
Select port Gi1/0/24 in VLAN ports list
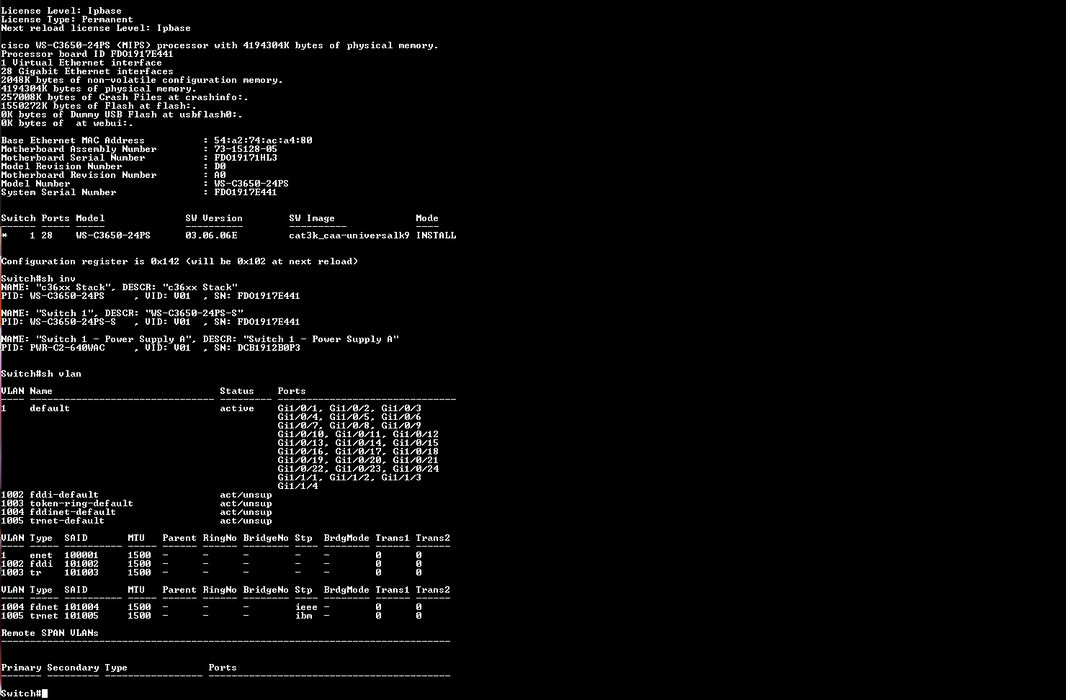(x=415, y=469)
